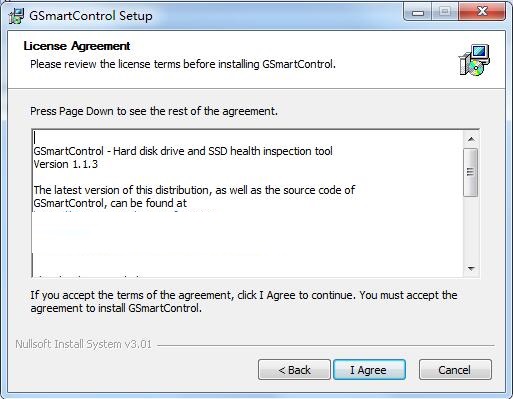The width and height of the screenshot is (513, 399).
Task: Click the GSmartControl Setup title bar icon
Action: tap(16, 16)
